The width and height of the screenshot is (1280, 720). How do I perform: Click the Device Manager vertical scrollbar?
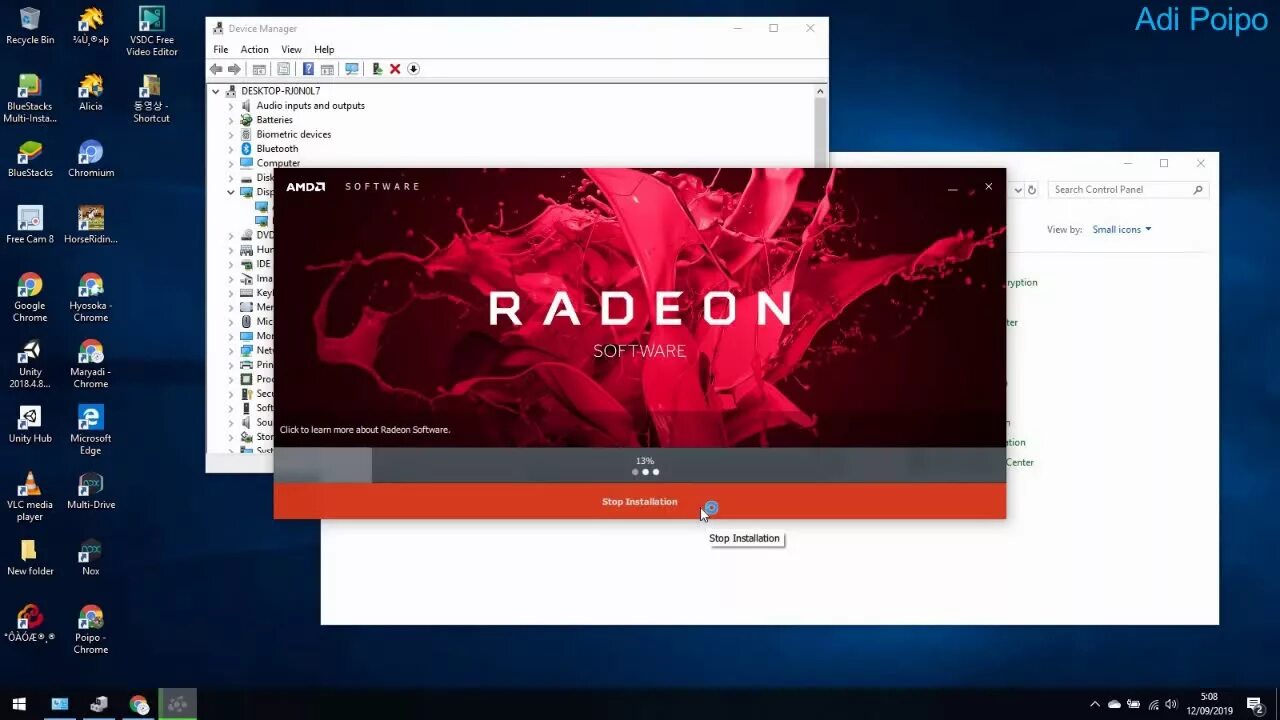coord(821,125)
